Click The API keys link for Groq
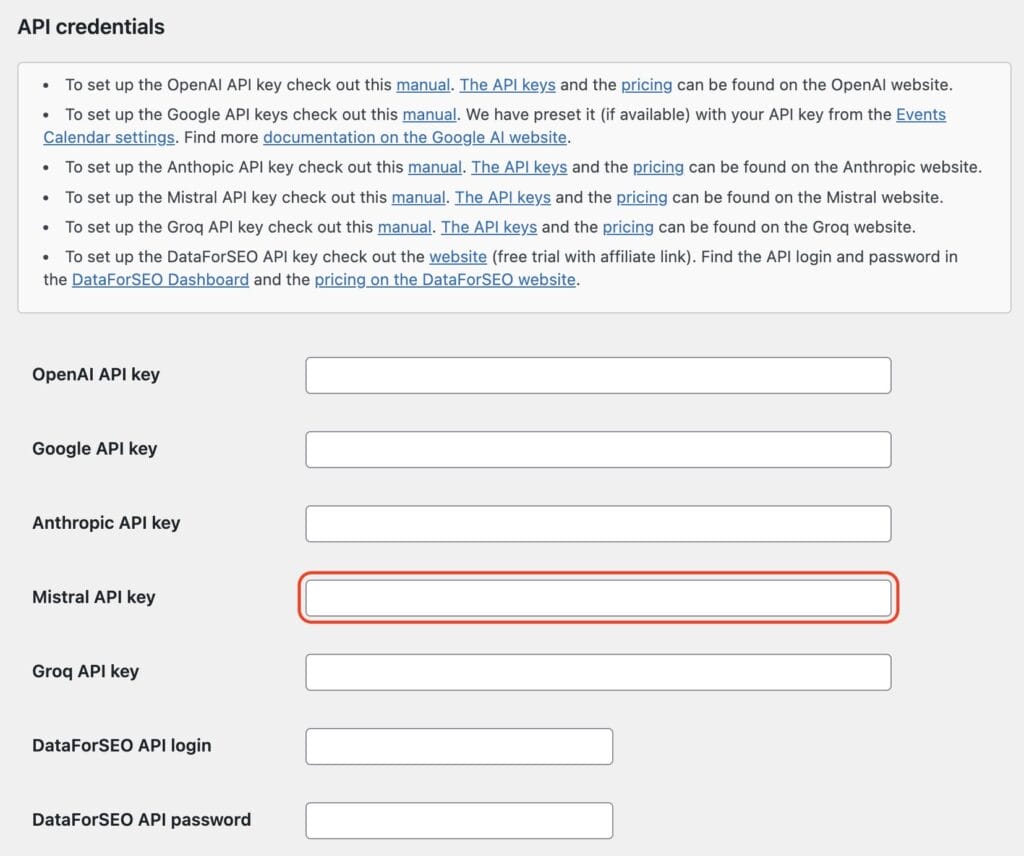Viewport: 1024px width, 856px height. pyautogui.click(x=489, y=227)
